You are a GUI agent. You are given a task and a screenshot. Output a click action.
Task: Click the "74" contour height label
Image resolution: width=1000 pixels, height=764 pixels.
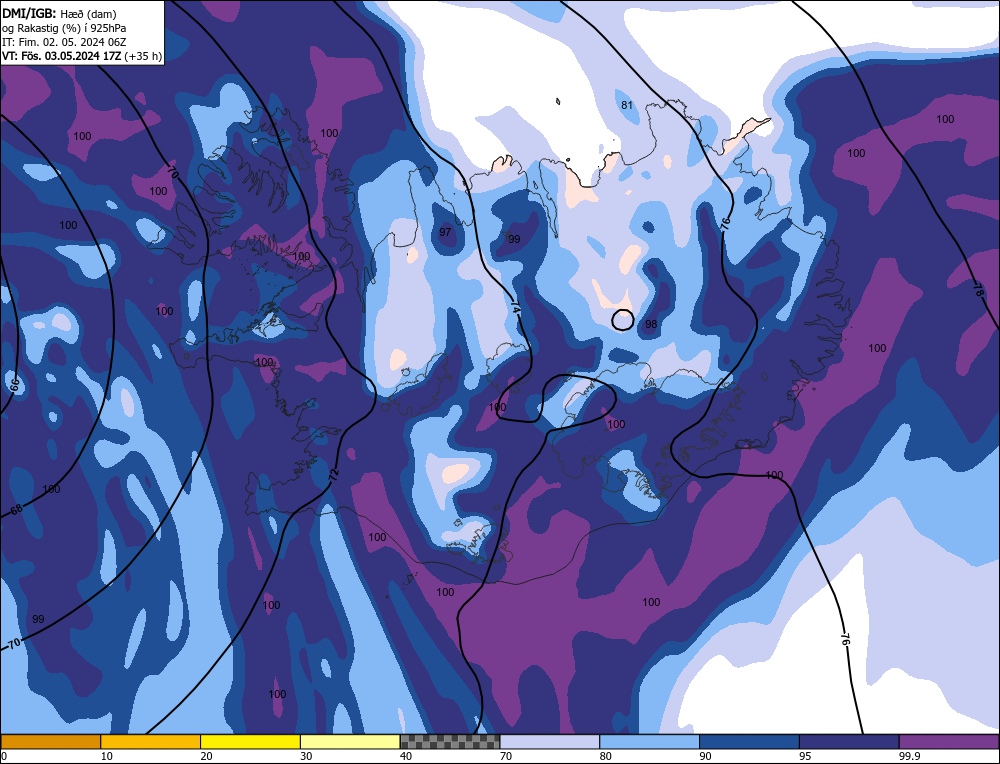click(515, 307)
